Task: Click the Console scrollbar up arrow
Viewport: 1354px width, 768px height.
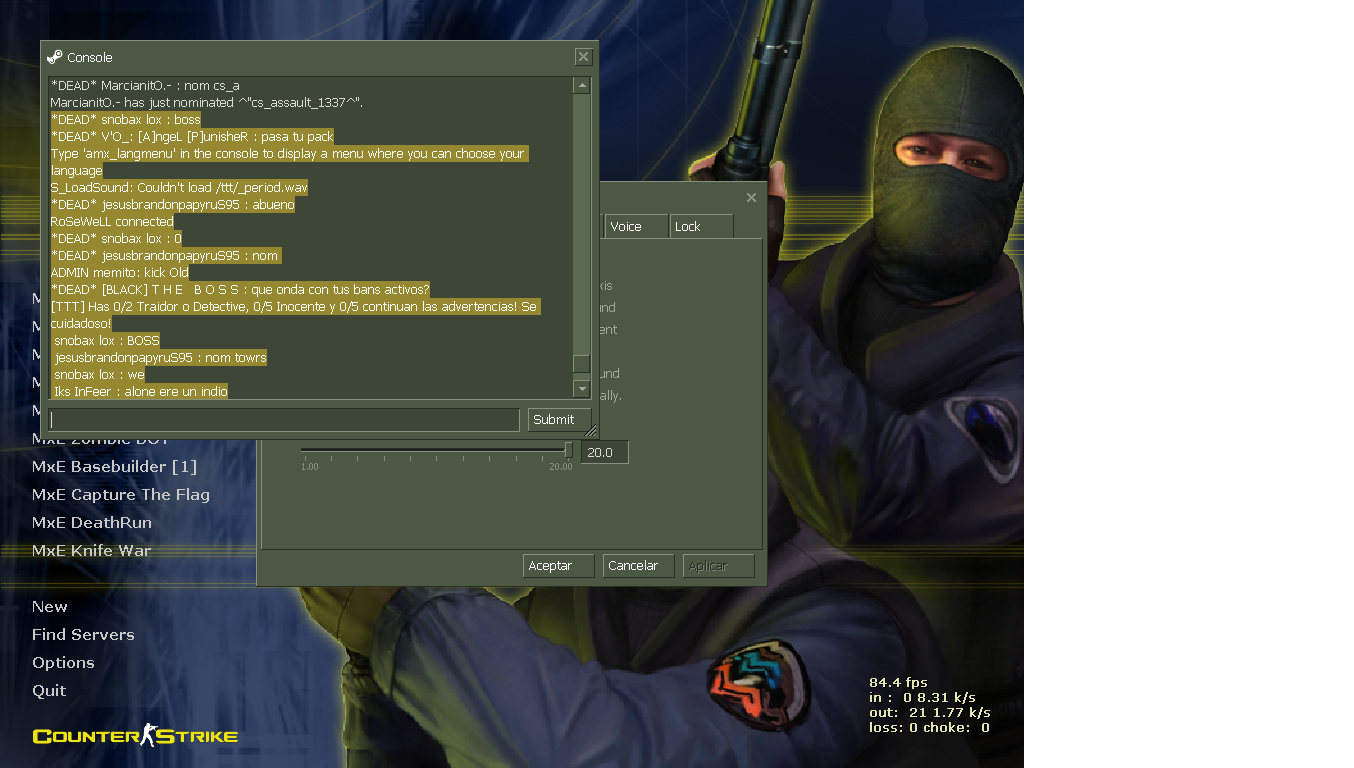Action: [581, 85]
